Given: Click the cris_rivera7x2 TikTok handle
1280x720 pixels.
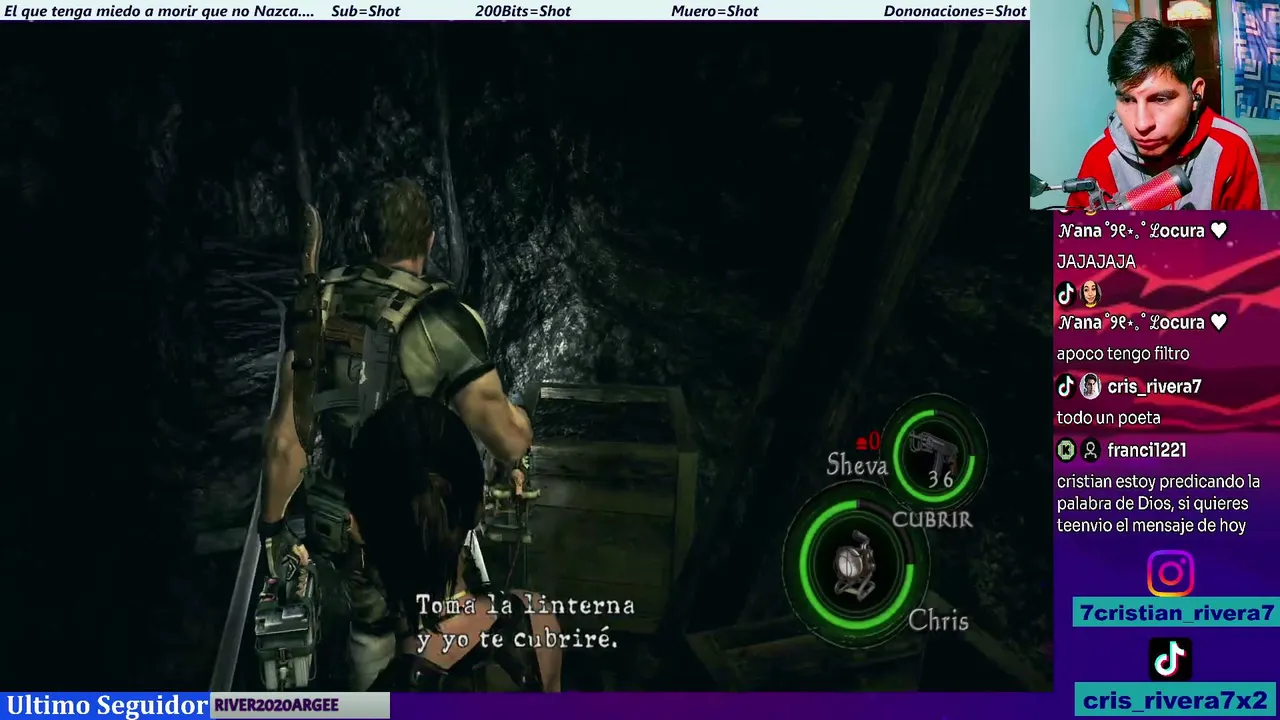Looking at the screenshot, I should click(1176, 700).
